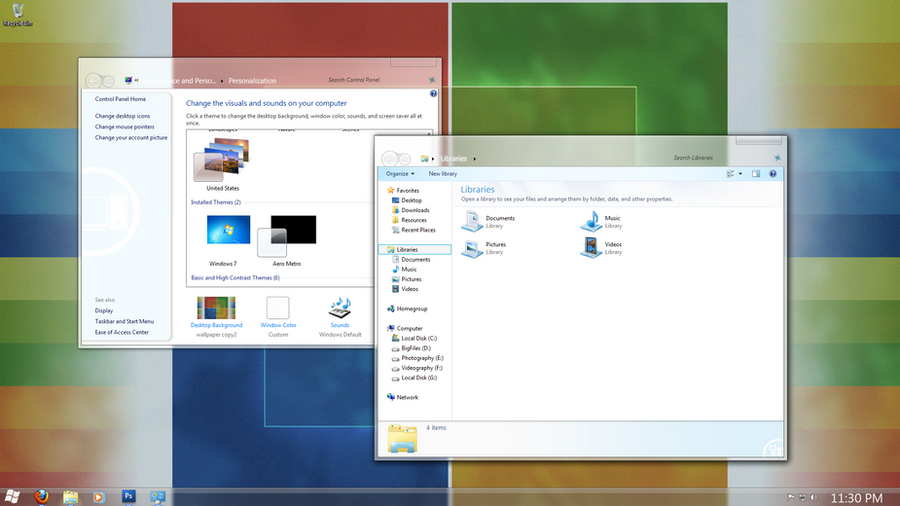
Task: Open Change desktop icons link
Action: click(122, 116)
